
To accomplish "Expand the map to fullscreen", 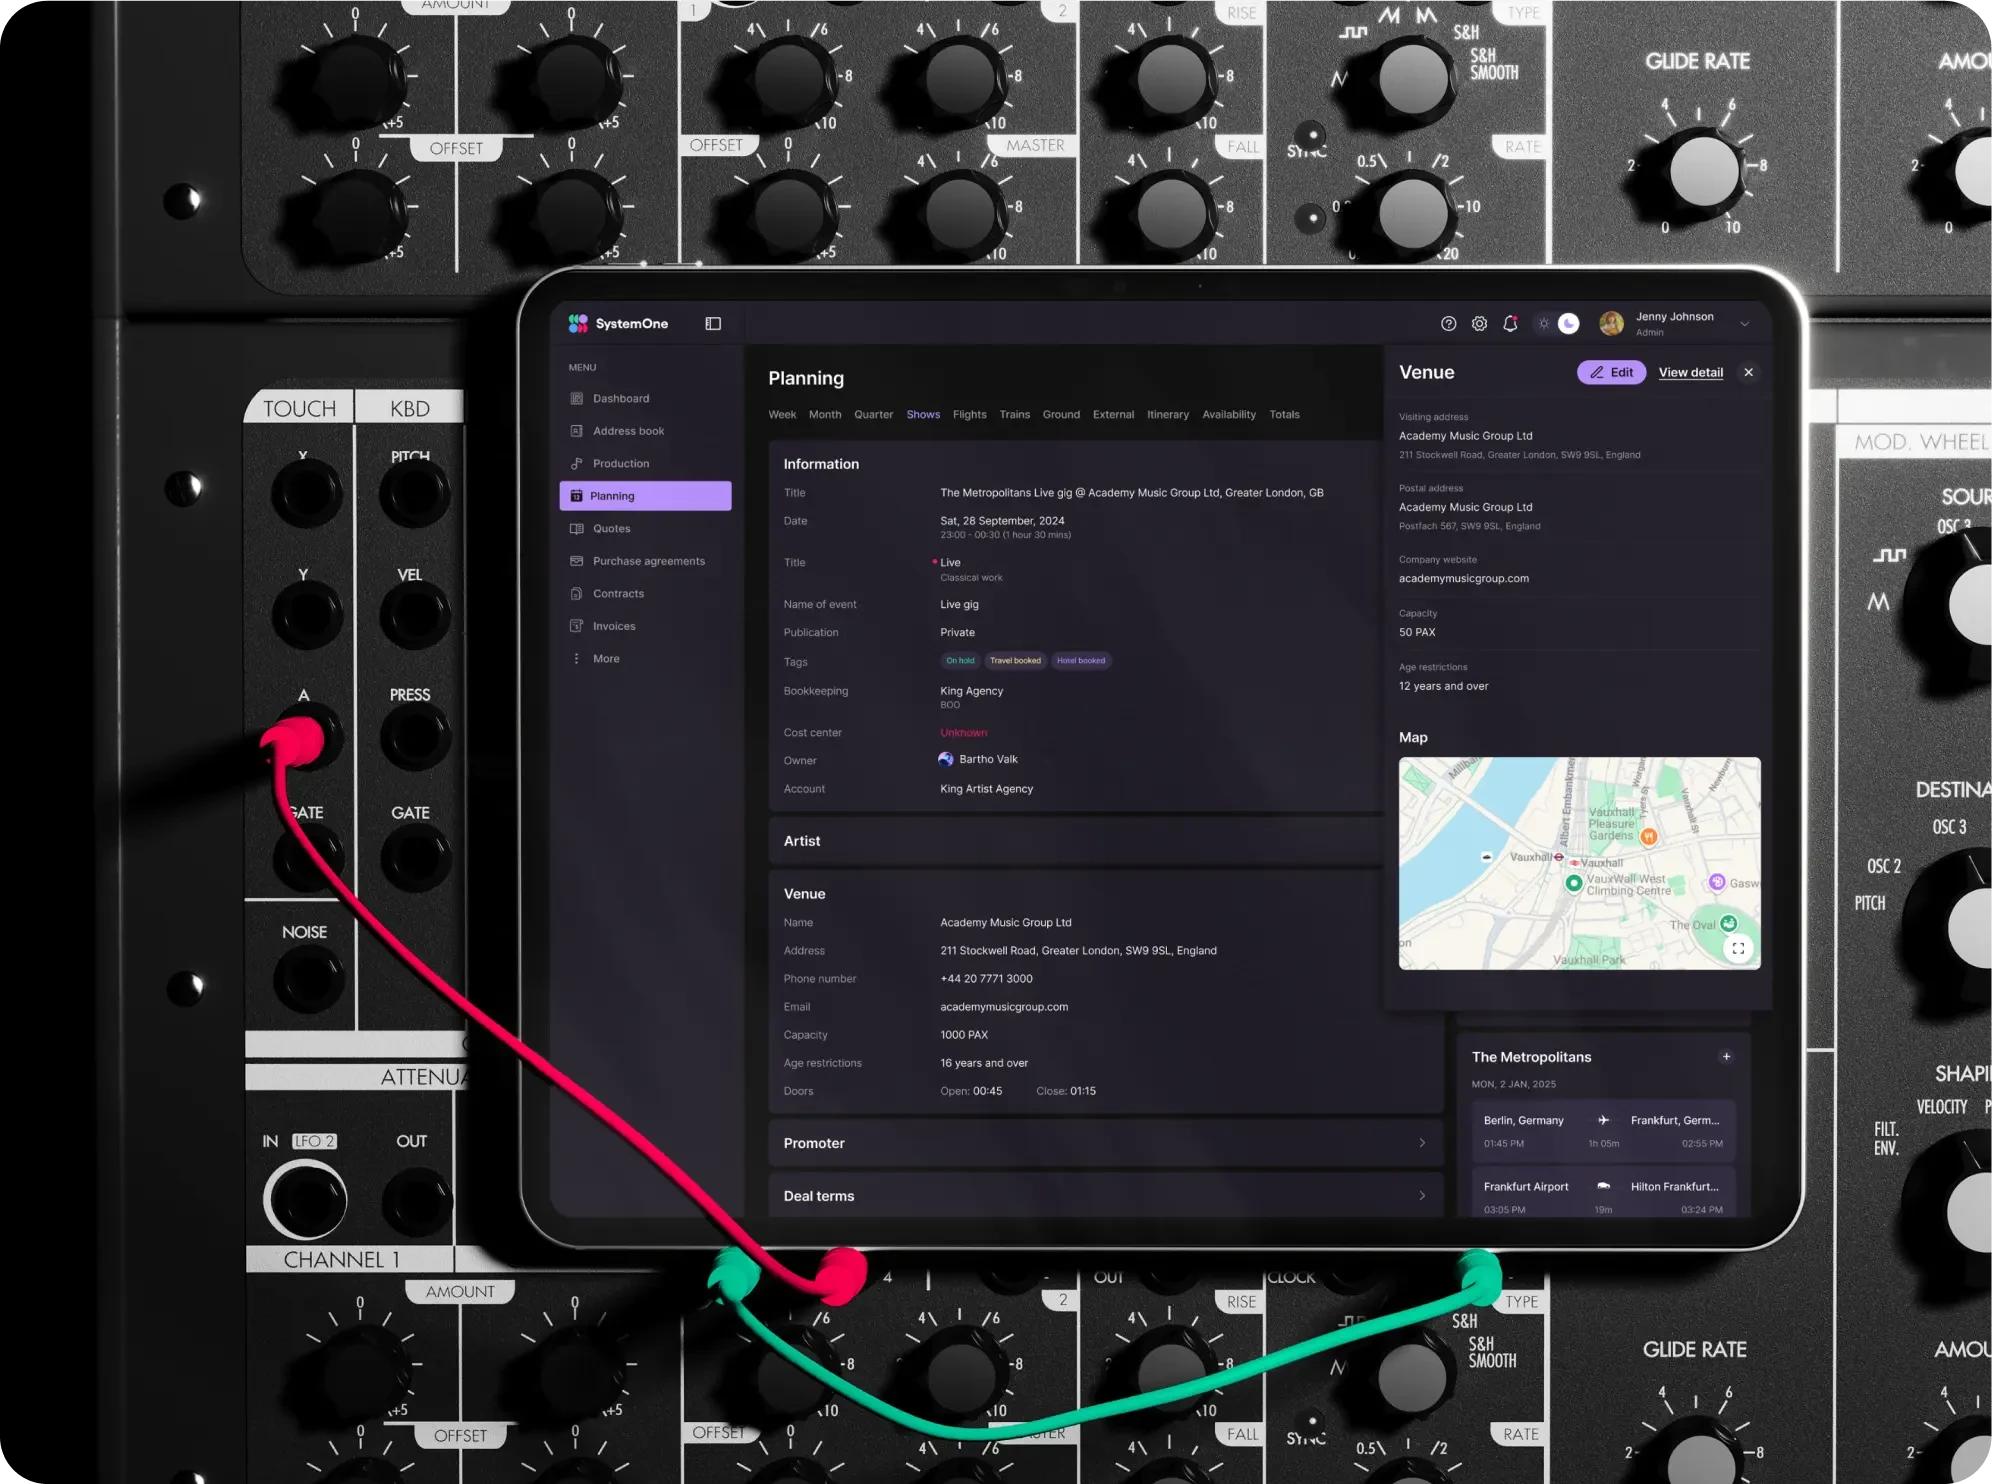I will [x=1738, y=949].
